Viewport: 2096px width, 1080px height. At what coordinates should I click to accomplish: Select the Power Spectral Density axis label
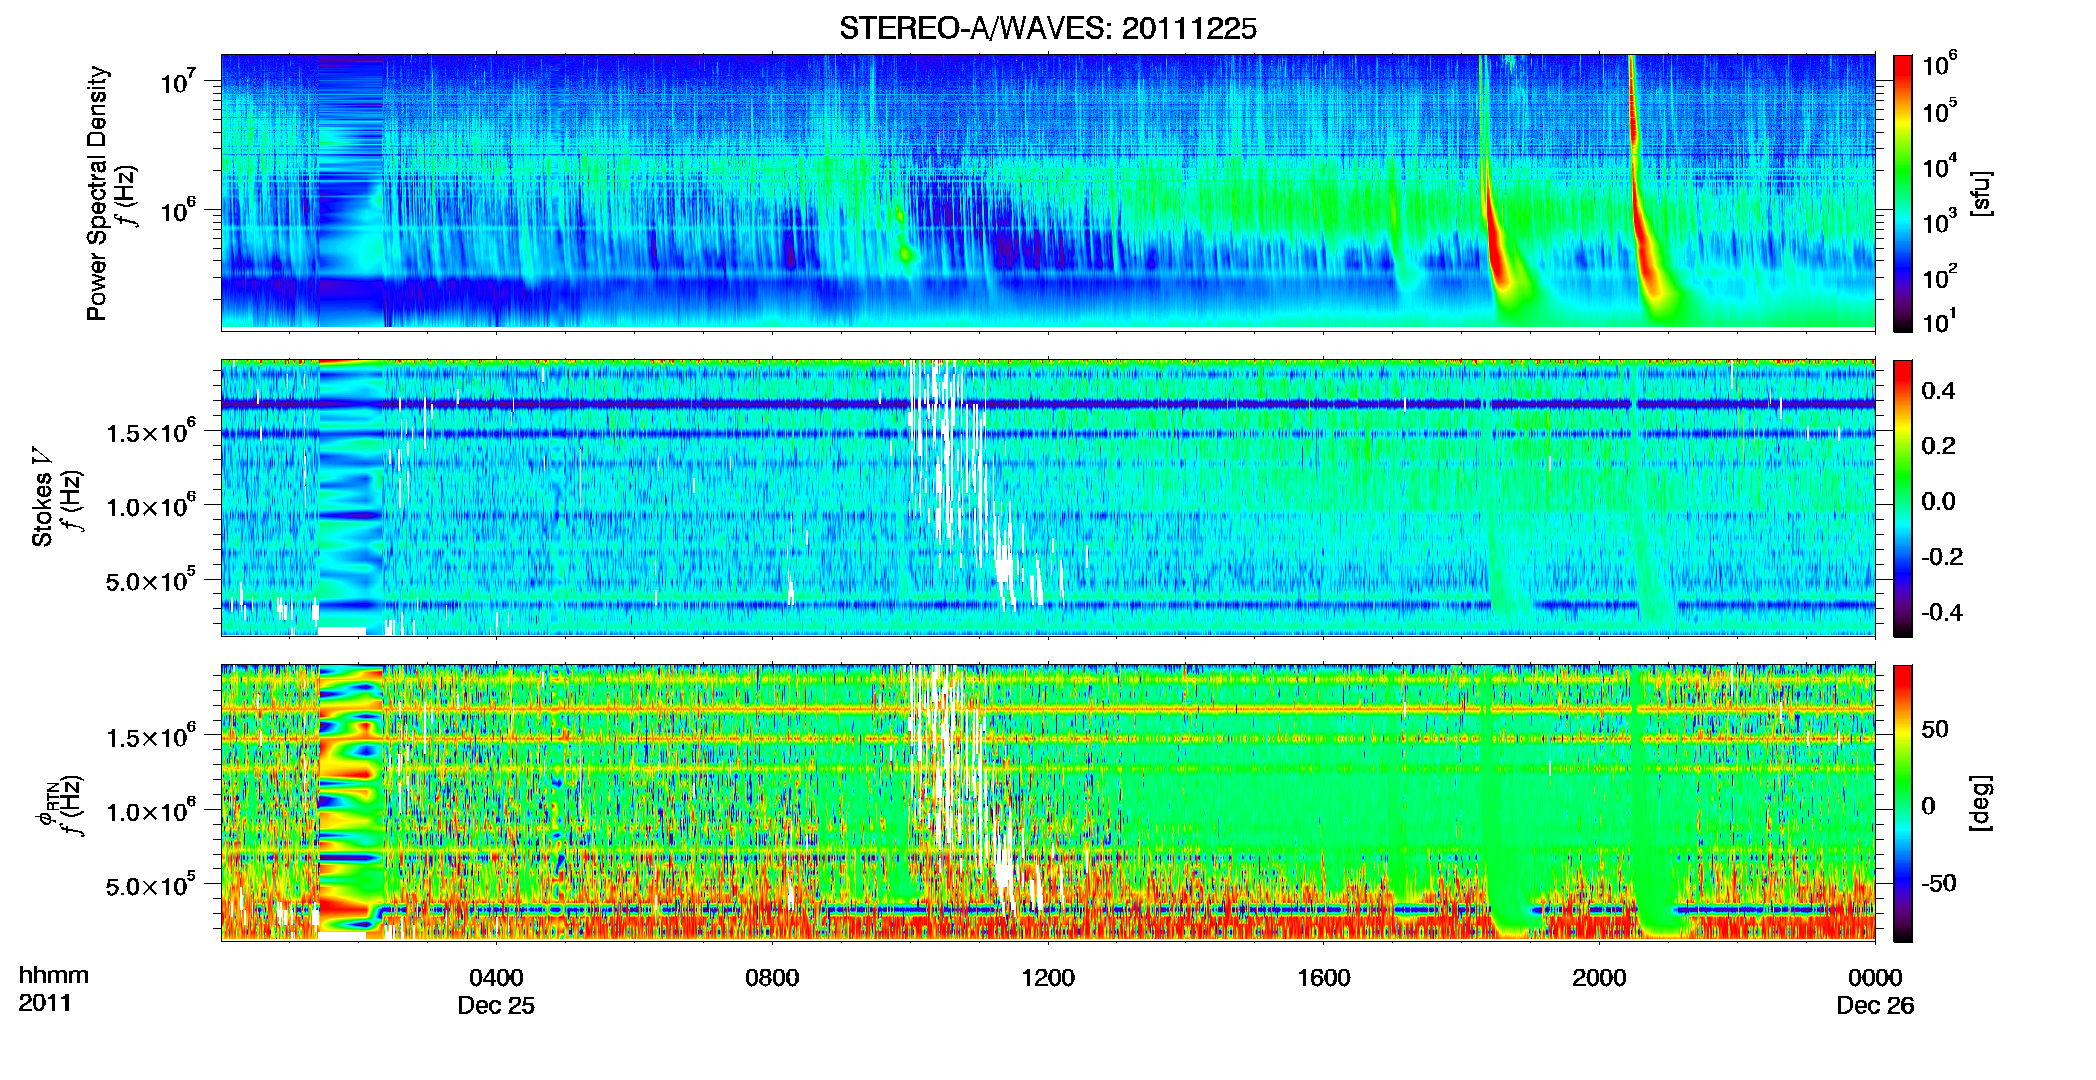pos(97,193)
